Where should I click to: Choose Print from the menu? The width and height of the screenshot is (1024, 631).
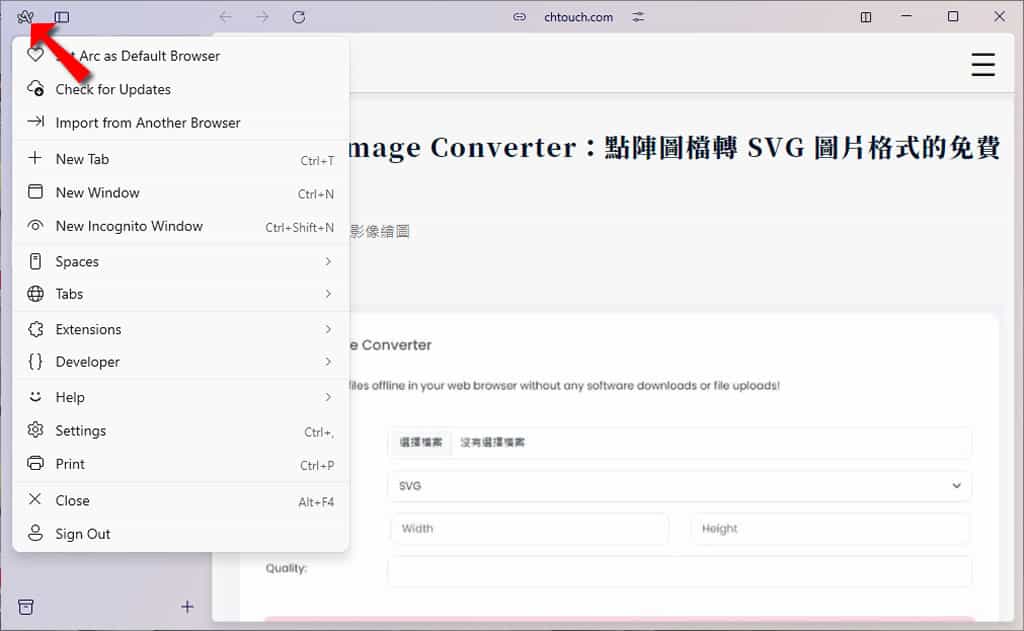181,464
